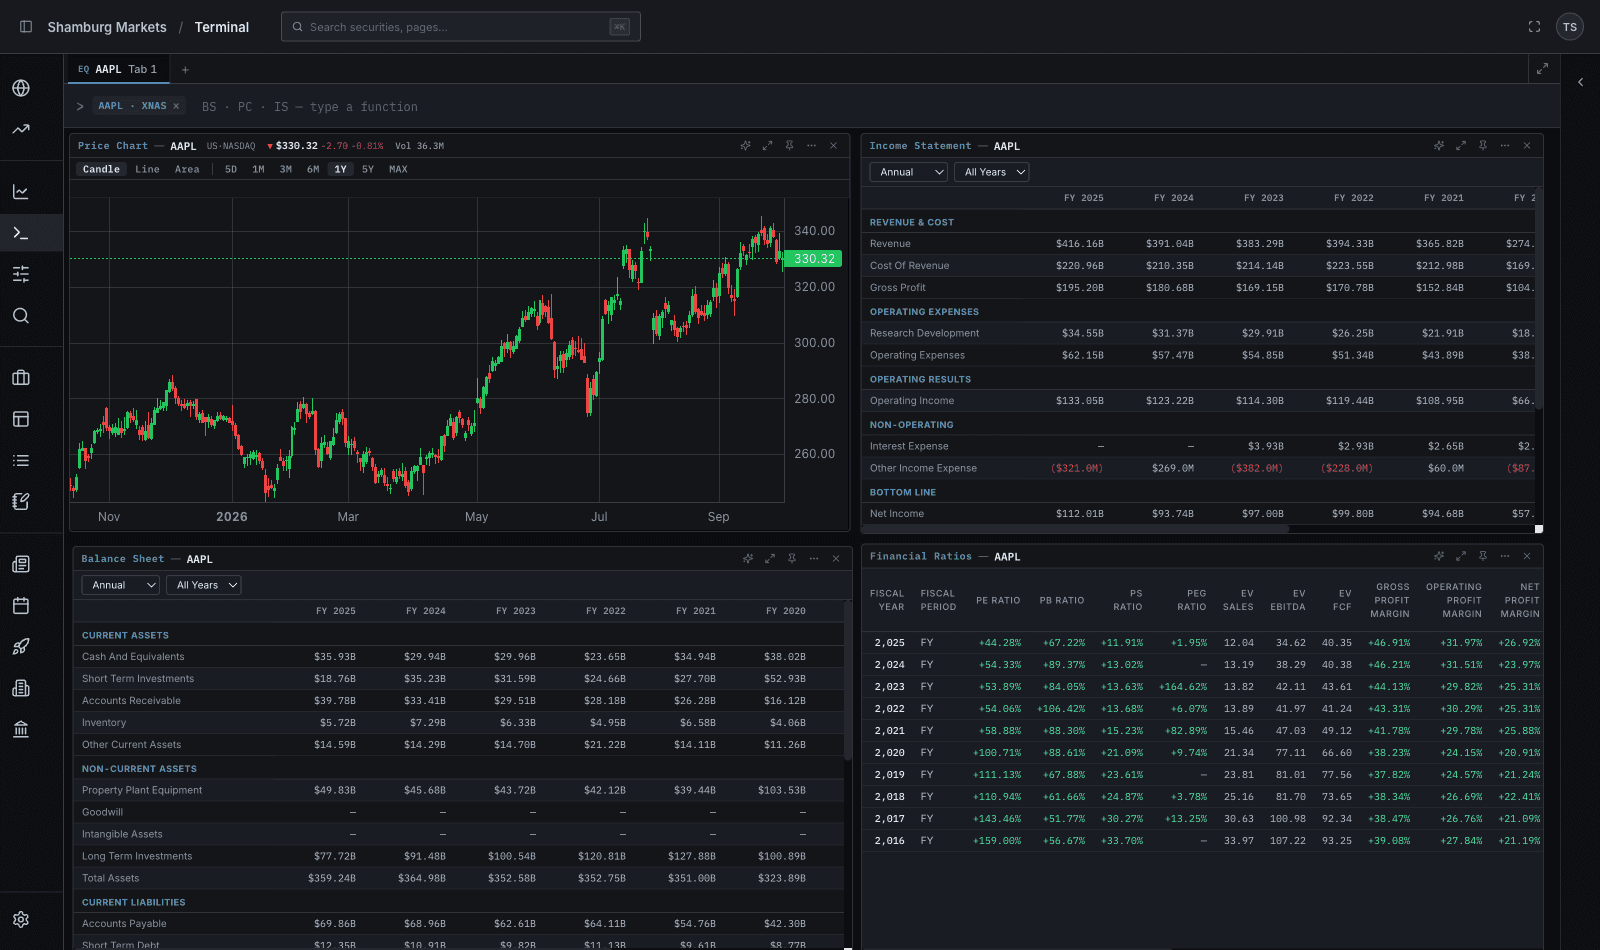Set the chart range to 1Y
1600x950 pixels.
[x=341, y=170]
